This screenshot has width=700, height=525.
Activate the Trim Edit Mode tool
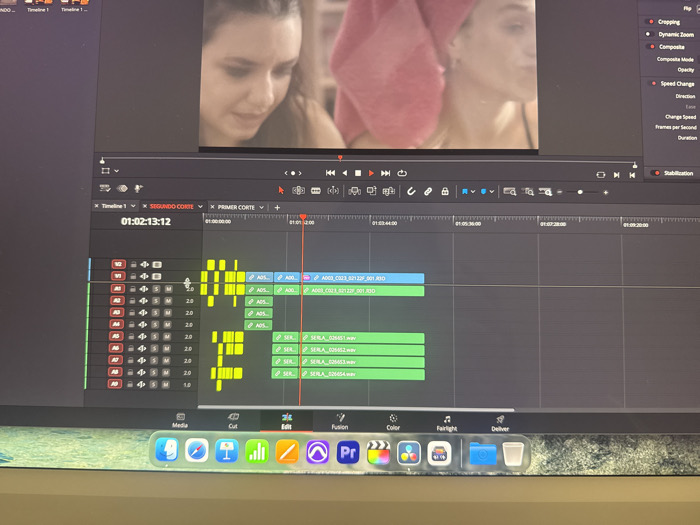[x=298, y=191]
